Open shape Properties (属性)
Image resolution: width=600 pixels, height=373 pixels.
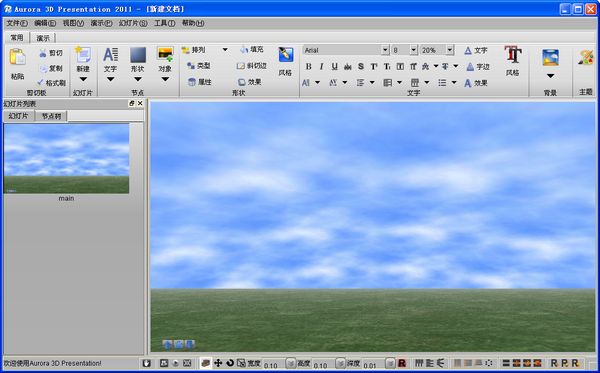tap(199, 82)
